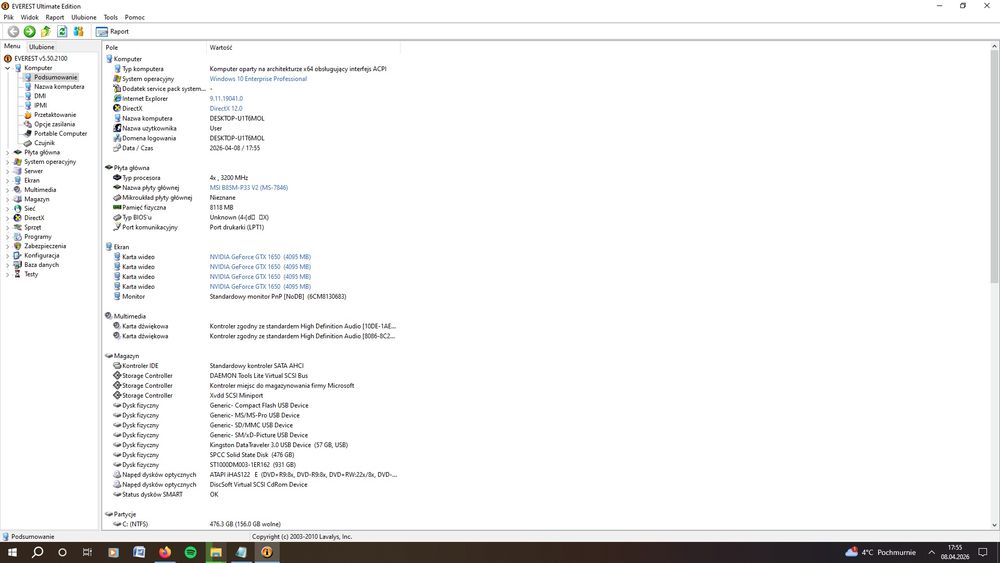Select the DMI tree item
The width and height of the screenshot is (1000, 563).
click(x=40, y=96)
